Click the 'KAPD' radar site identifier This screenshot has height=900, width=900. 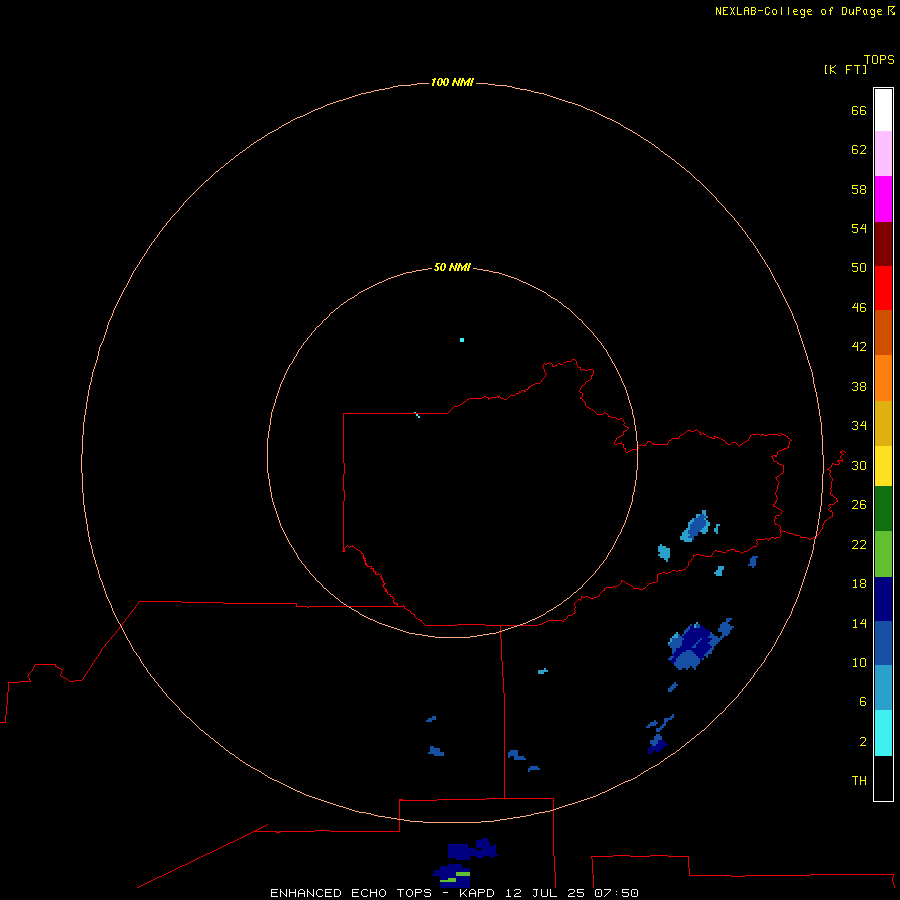[x=478, y=893]
